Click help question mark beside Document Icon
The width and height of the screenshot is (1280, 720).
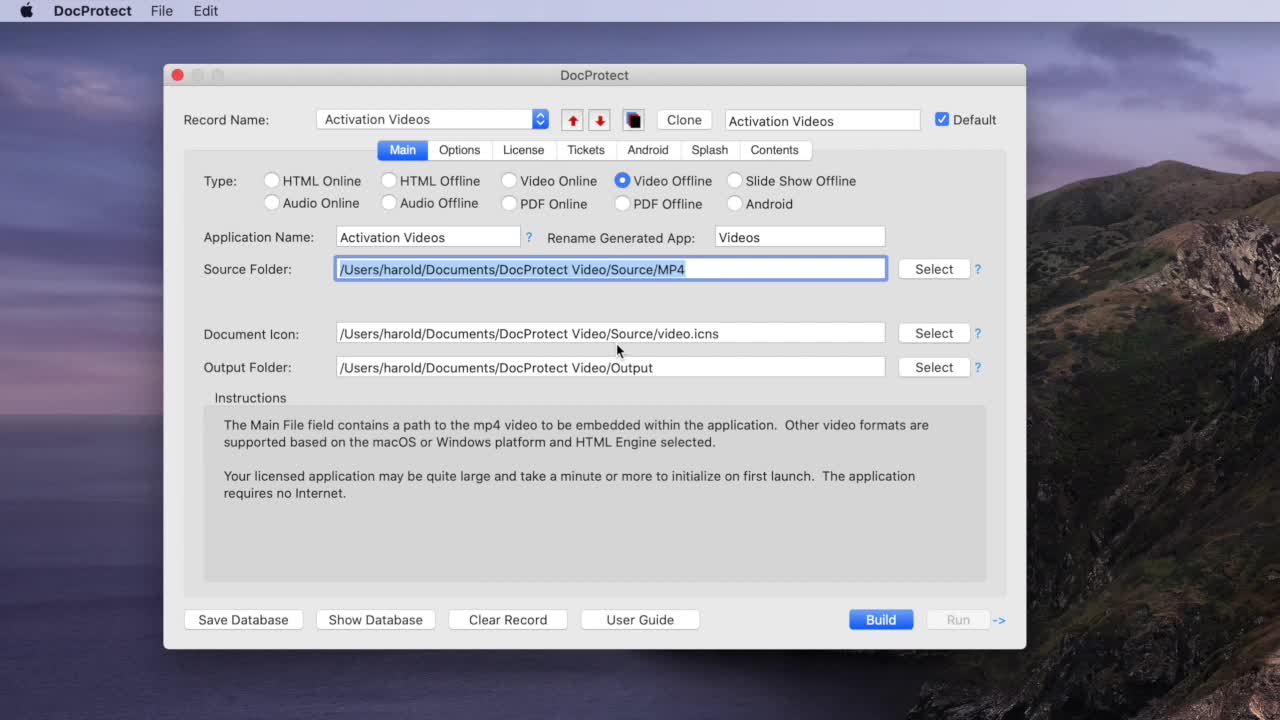coord(978,334)
